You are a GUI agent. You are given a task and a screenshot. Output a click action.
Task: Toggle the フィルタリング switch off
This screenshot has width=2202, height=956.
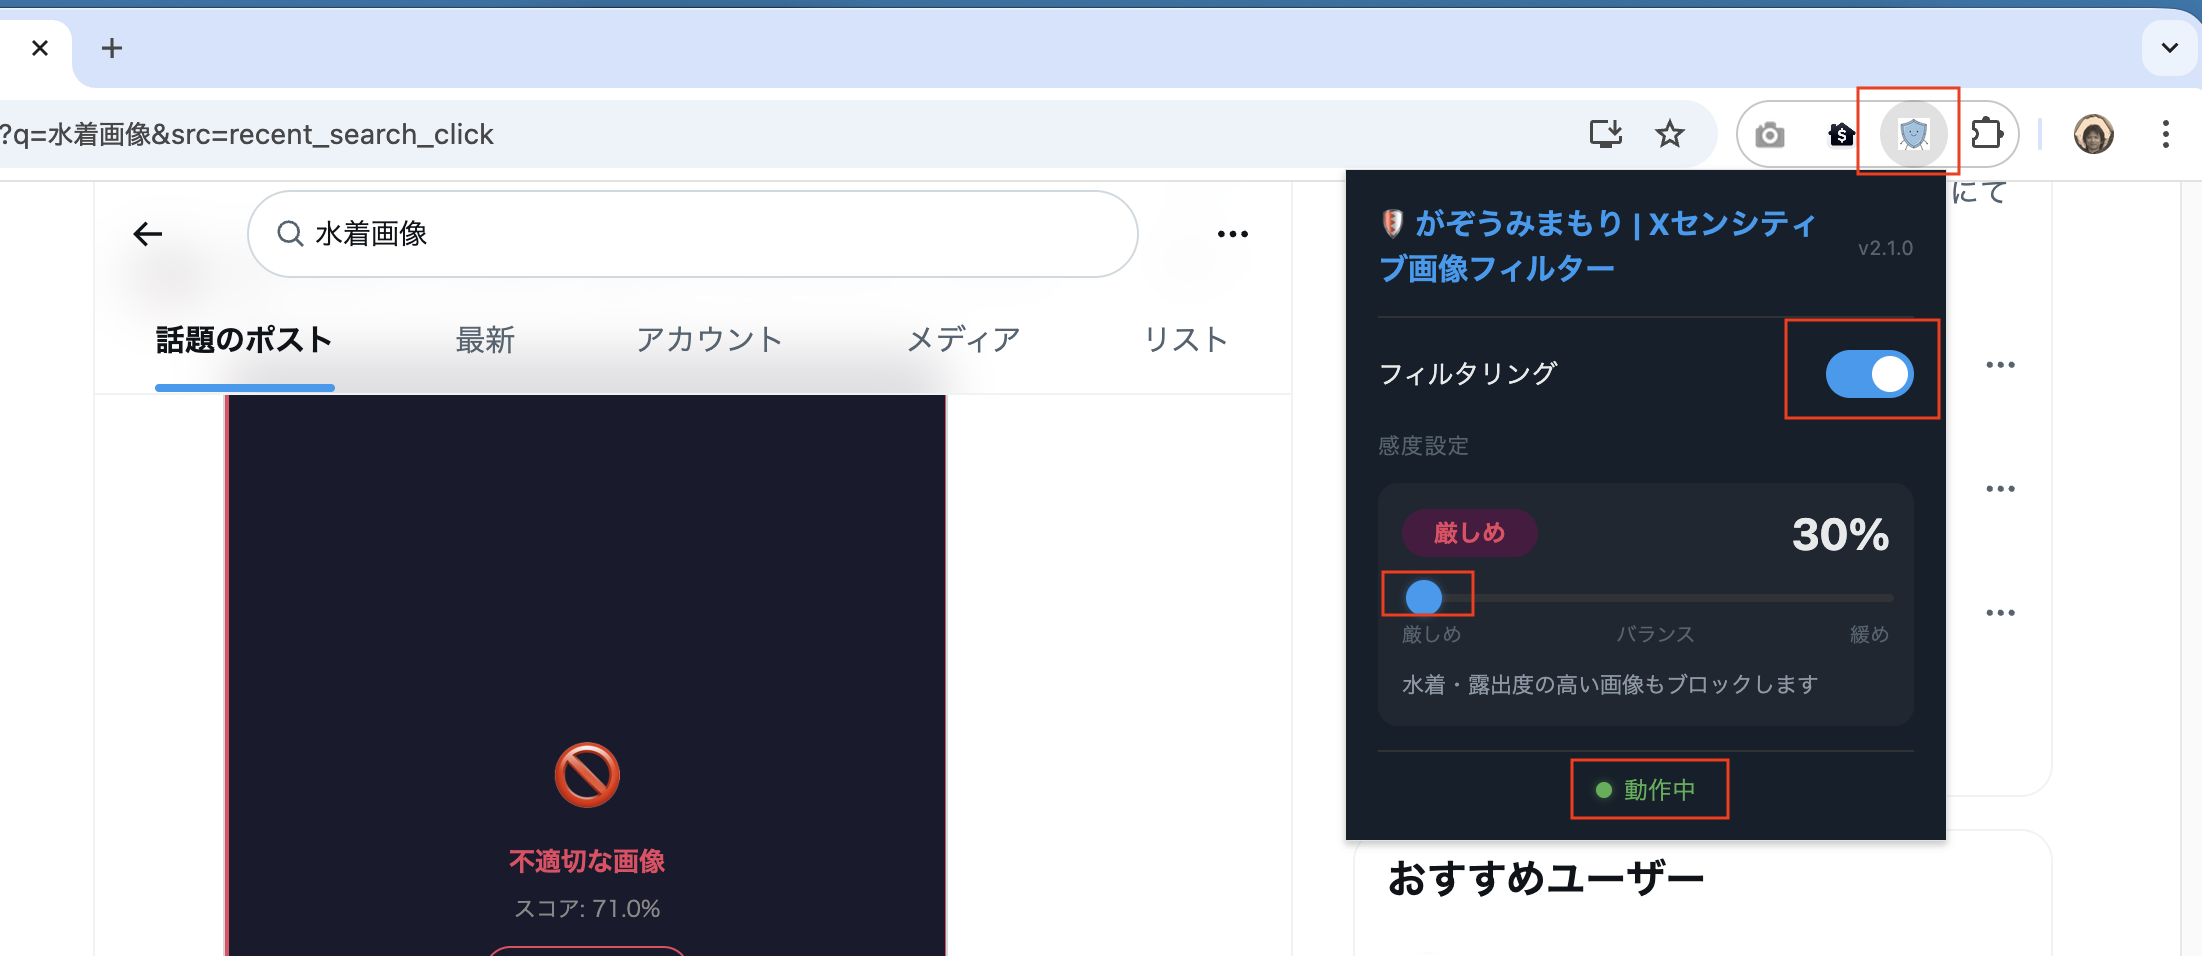click(x=1869, y=374)
